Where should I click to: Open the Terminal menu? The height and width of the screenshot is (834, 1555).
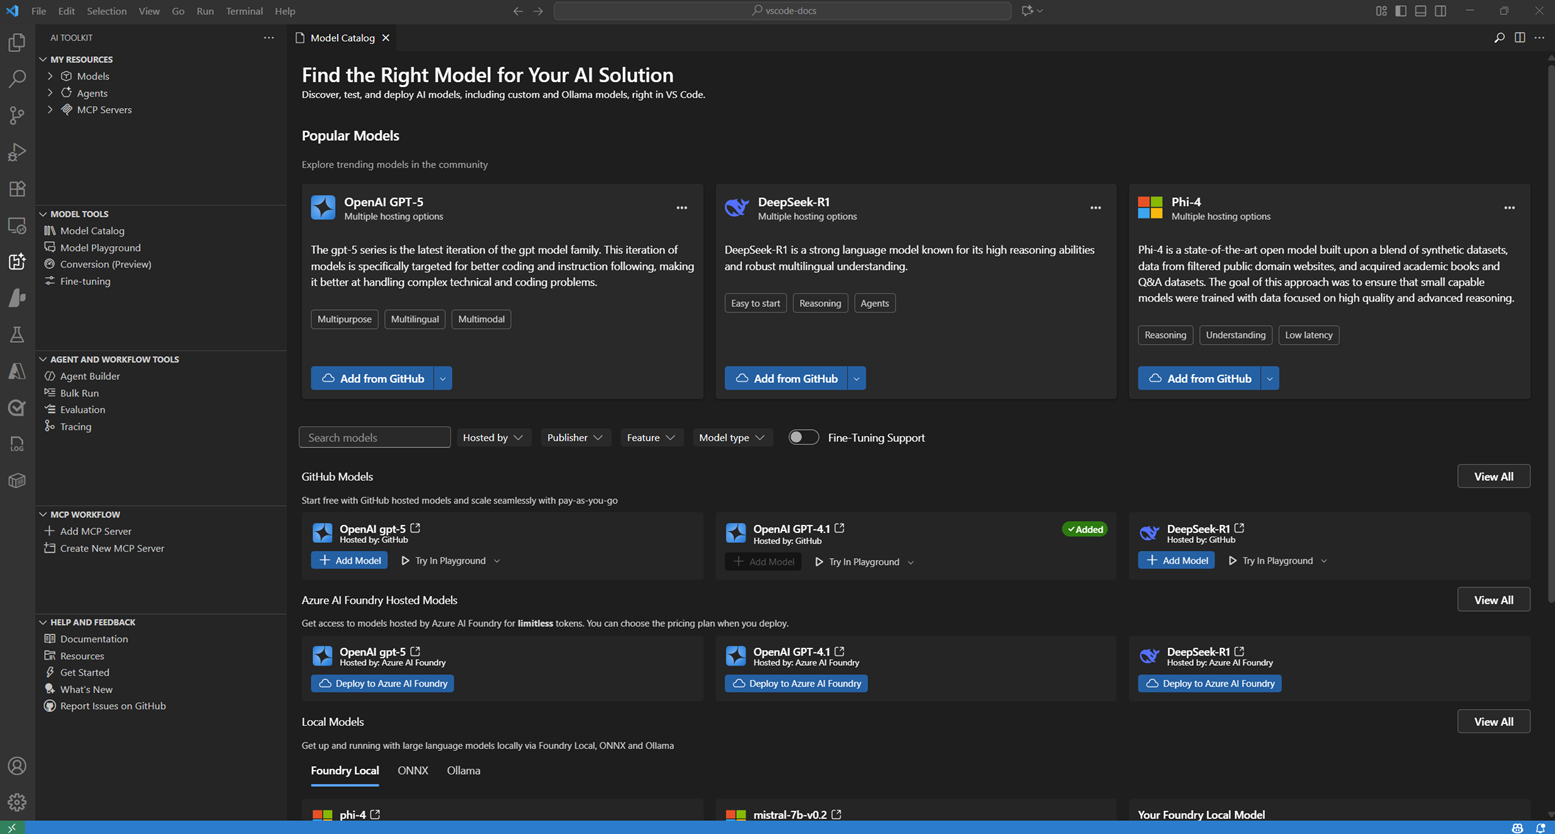(x=244, y=11)
